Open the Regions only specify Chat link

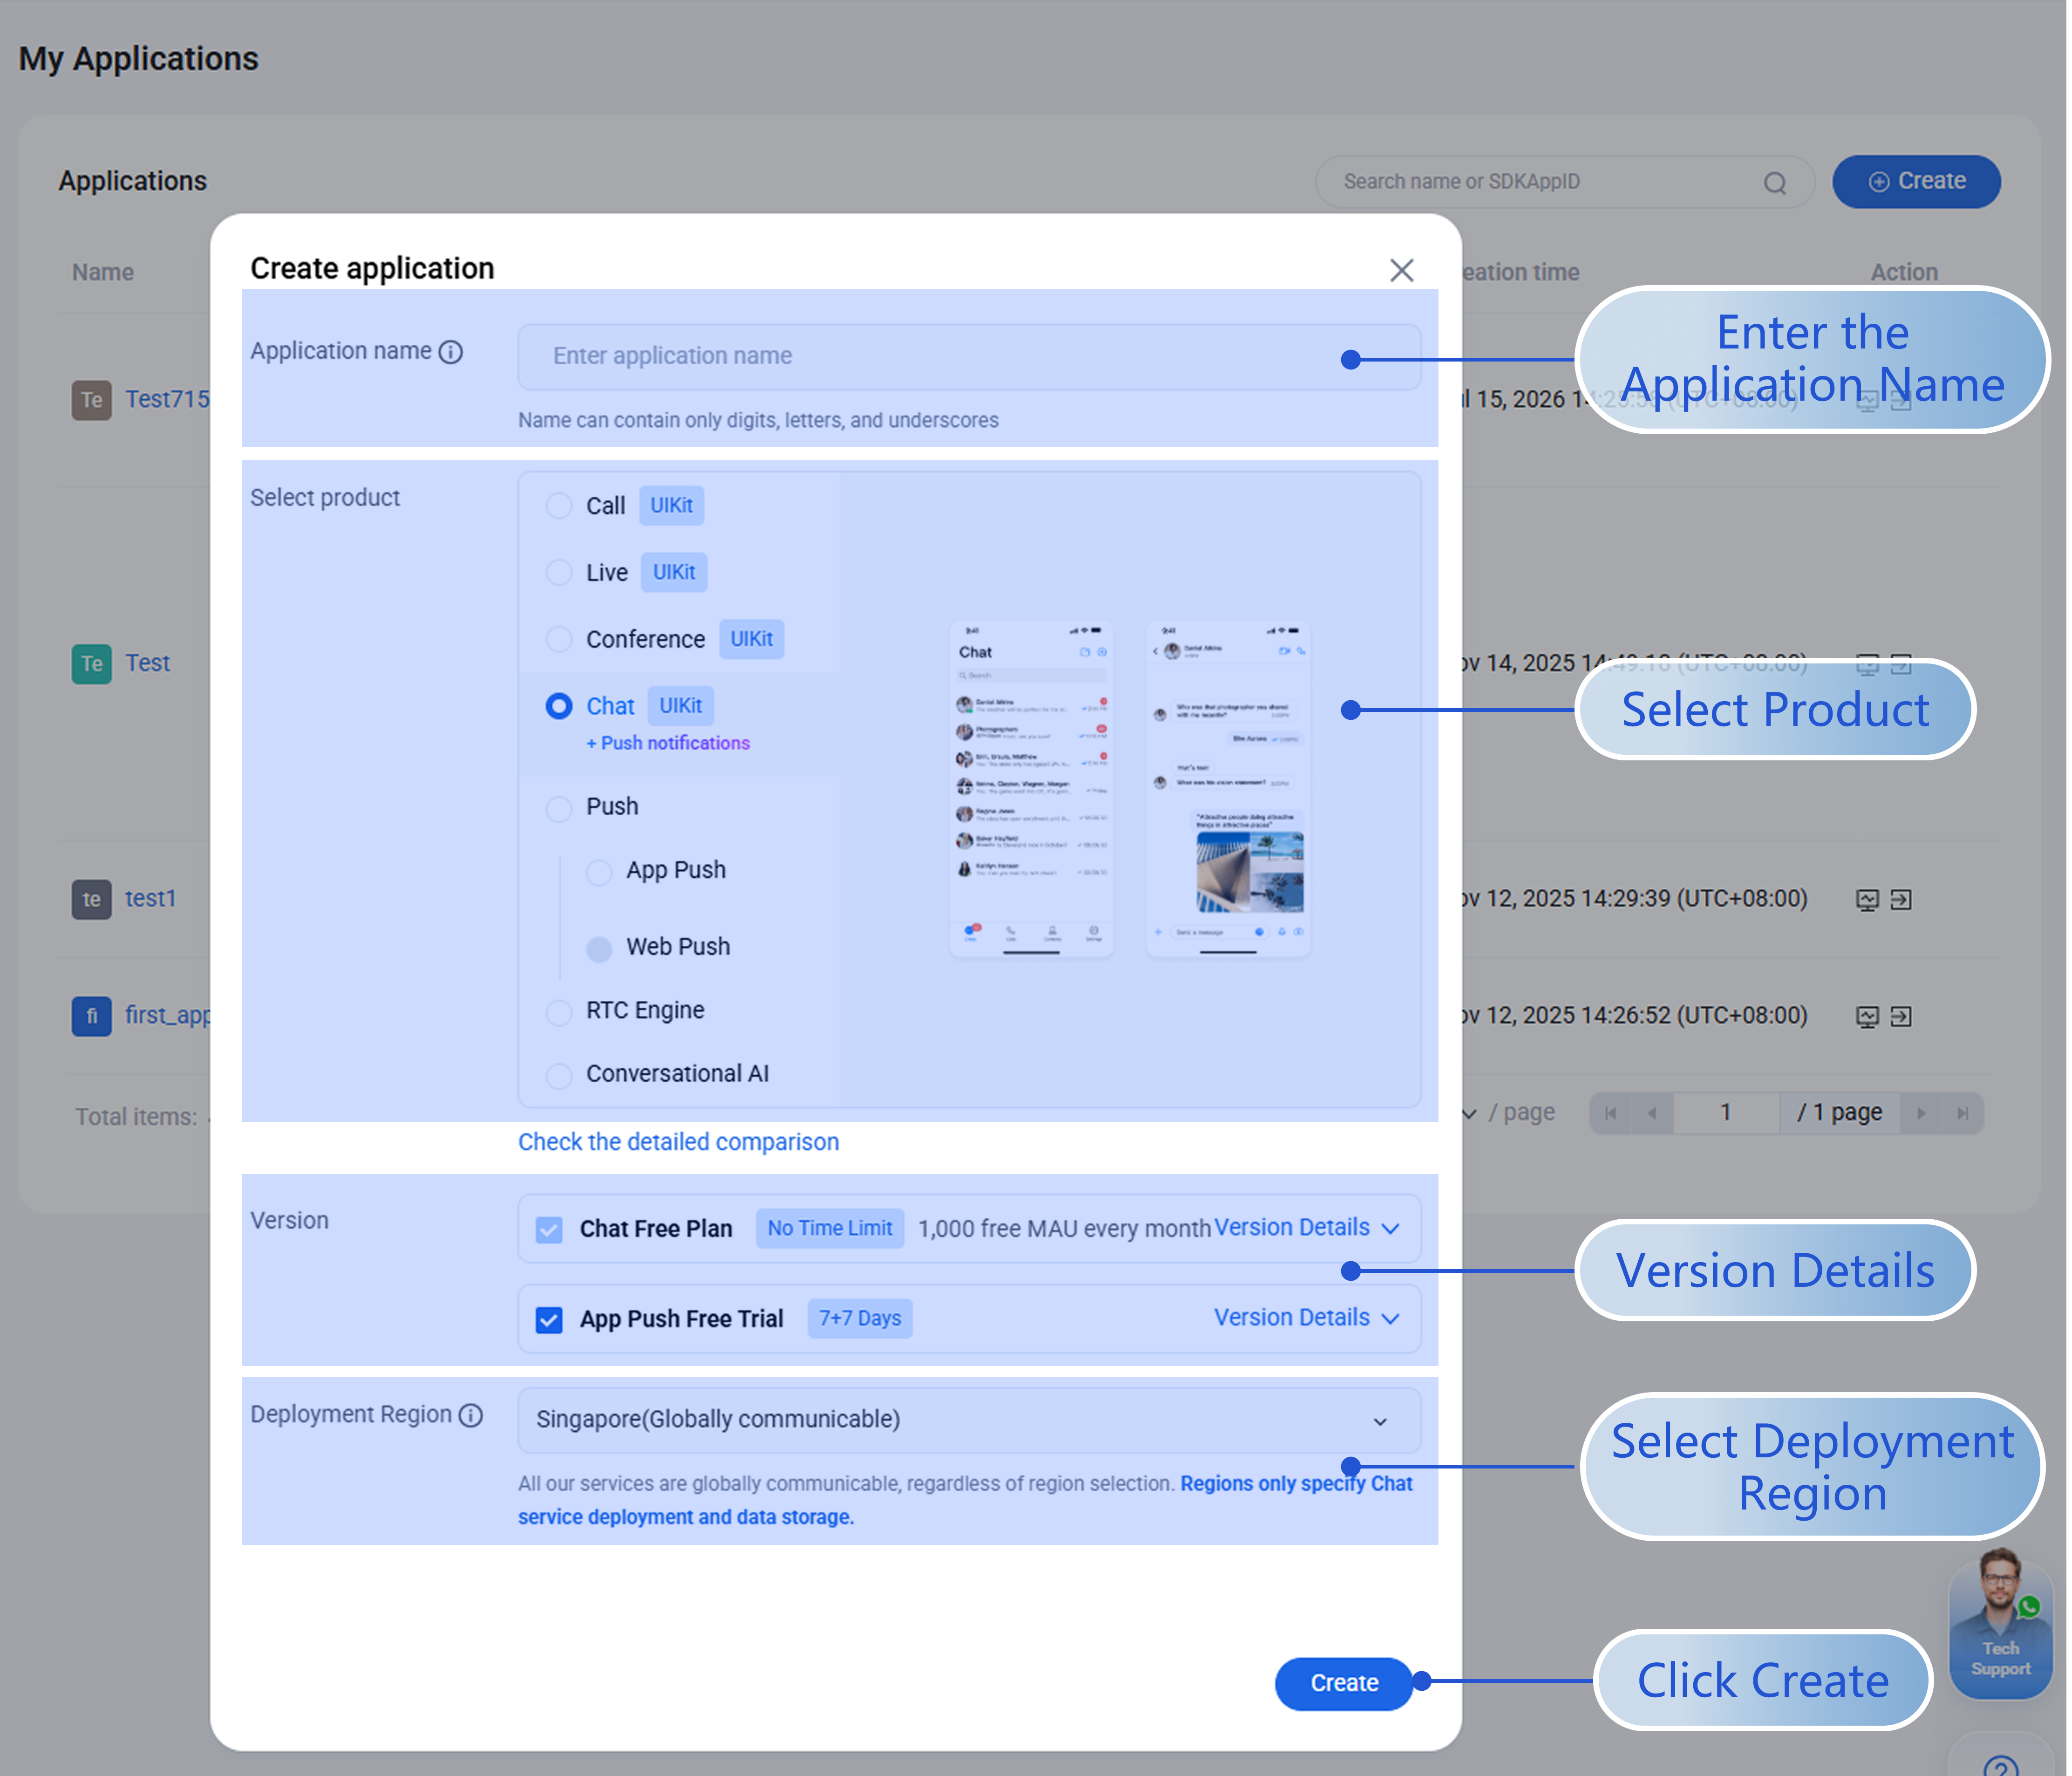[x=965, y=1500]
